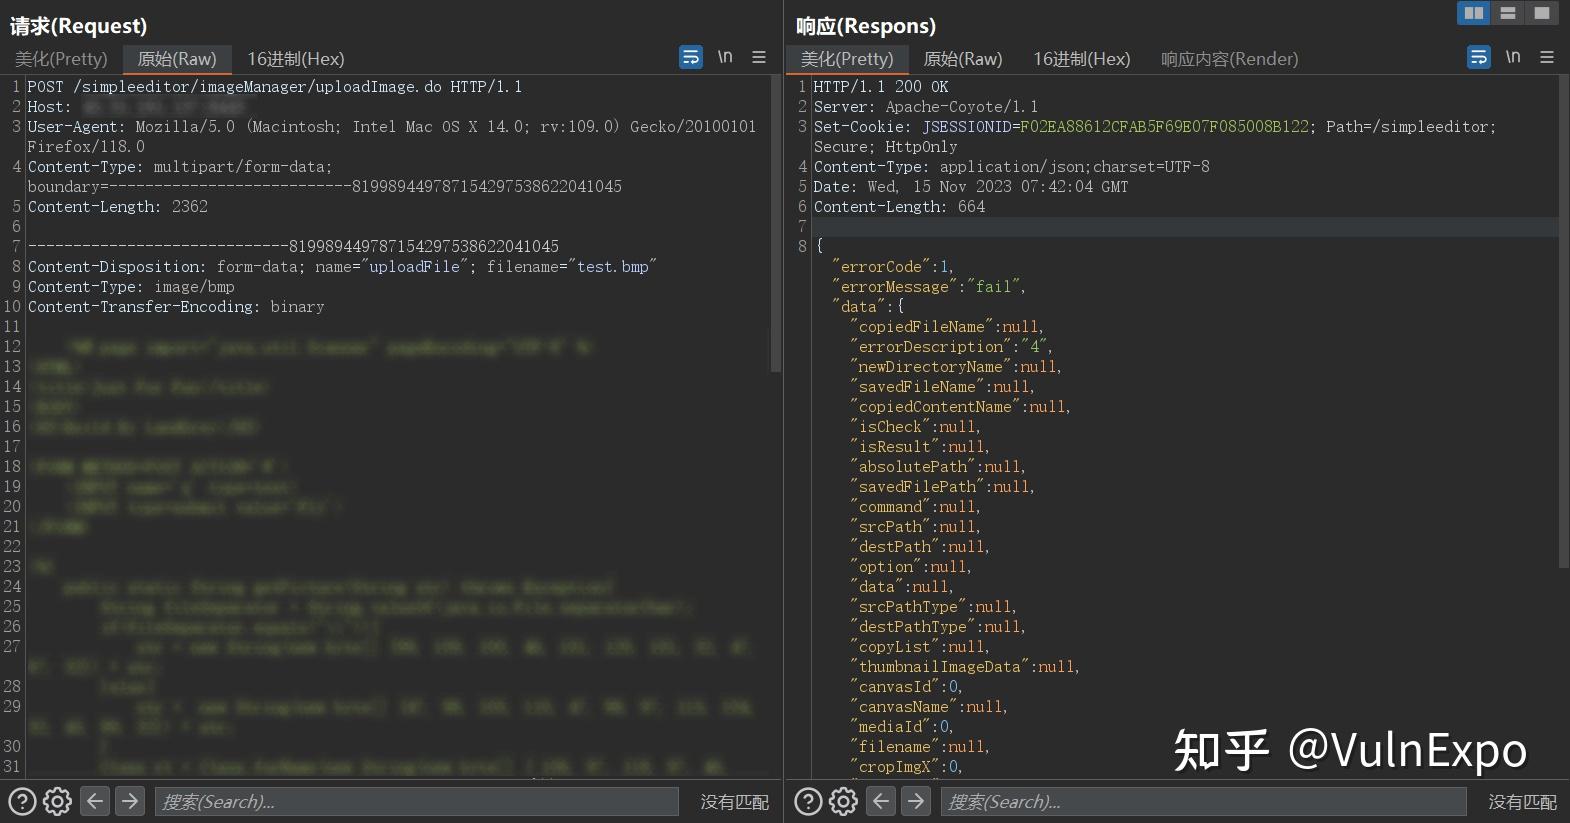
Task: Click the Request panel vertical scrollbar
Action: (775, 225)
